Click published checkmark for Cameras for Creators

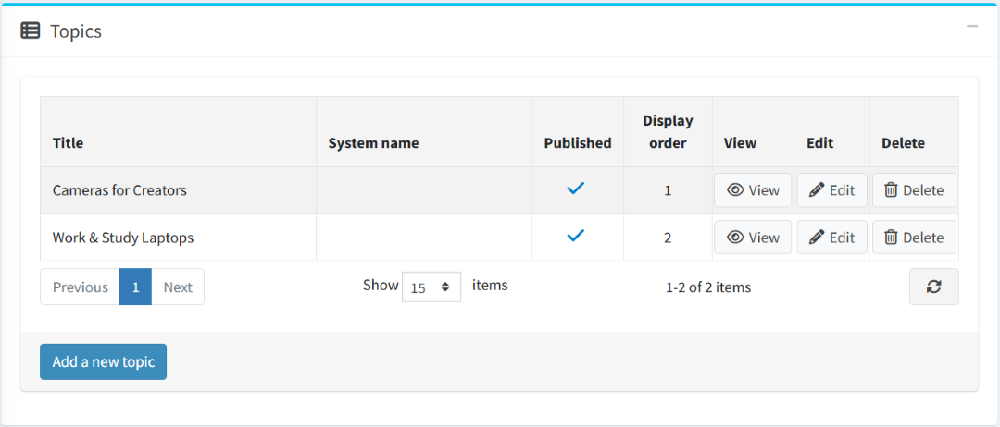point(576,189)
